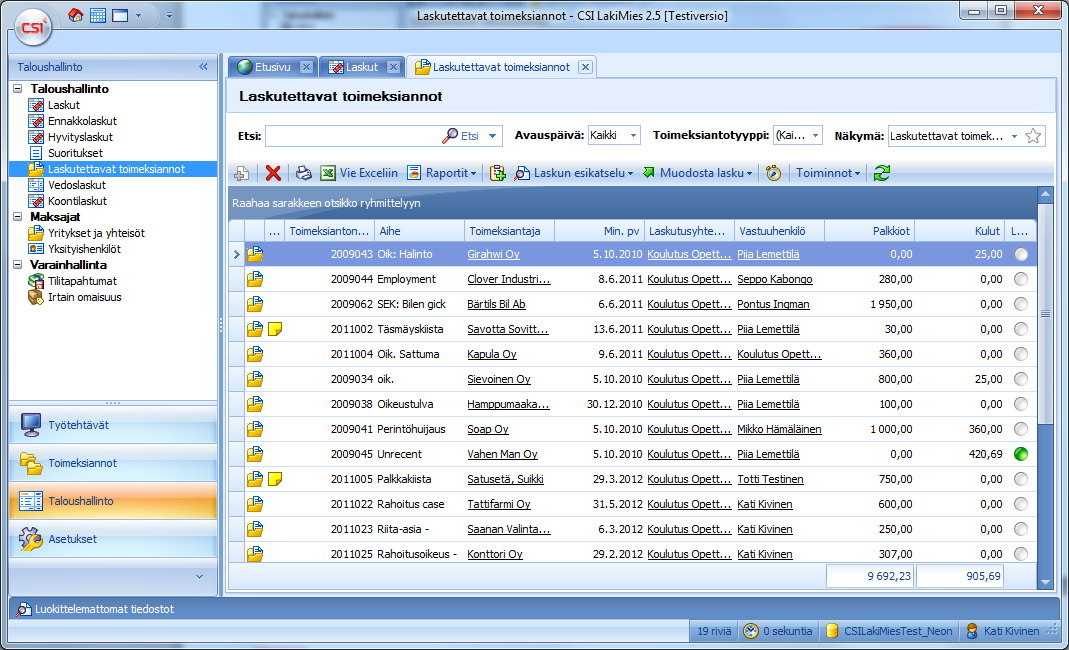Image resolution: width=1069 pixels, height=650 pixels.
Task: Open the Konttori Oy link
Action: (495, 554)
